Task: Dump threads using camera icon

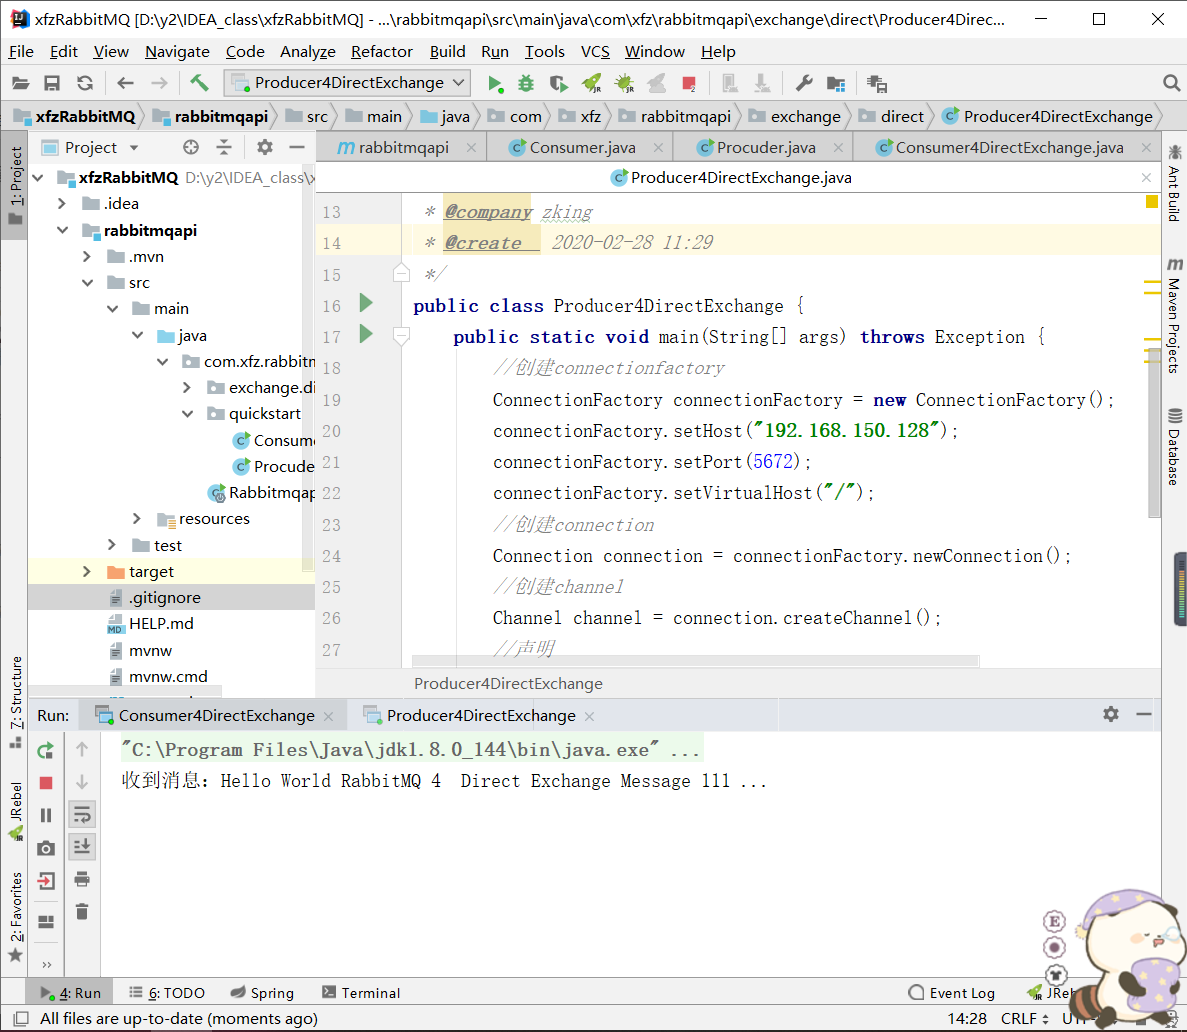Action: tap(45, 848)
